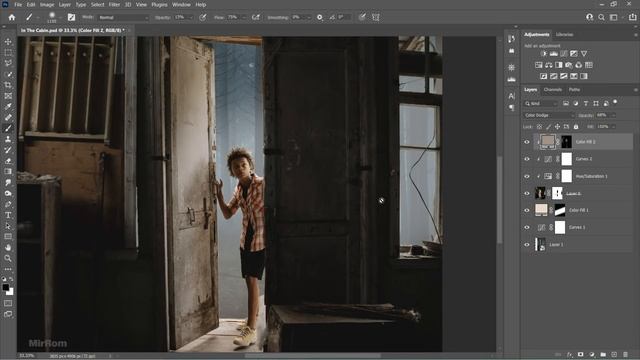Add a Photo Filter adjustment
This screenshot has height=360, width=640.
point(569,65)
